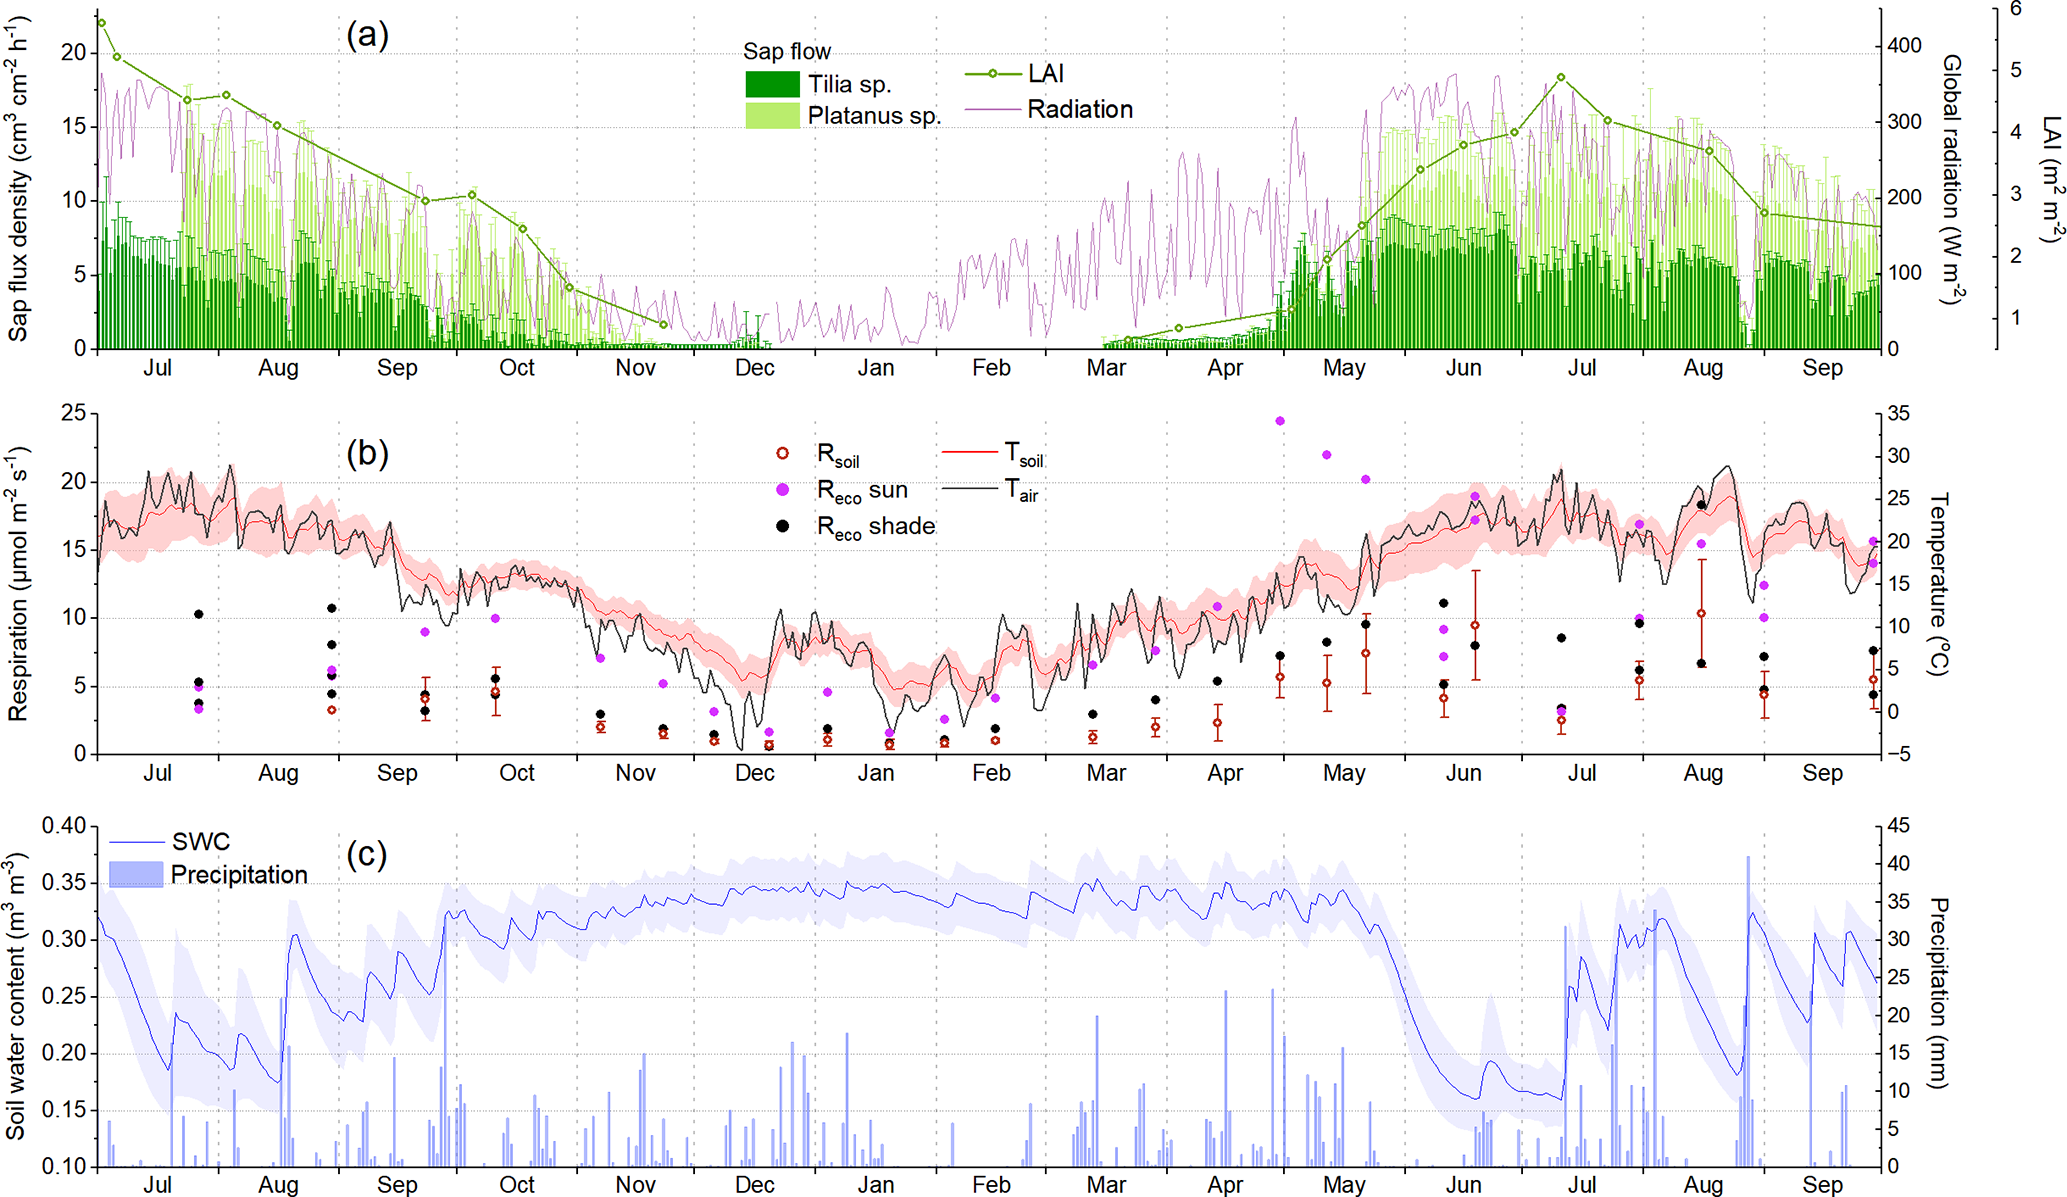Click the 'Global radiation (W m-2)' axis title

[x=1952, y=178]
